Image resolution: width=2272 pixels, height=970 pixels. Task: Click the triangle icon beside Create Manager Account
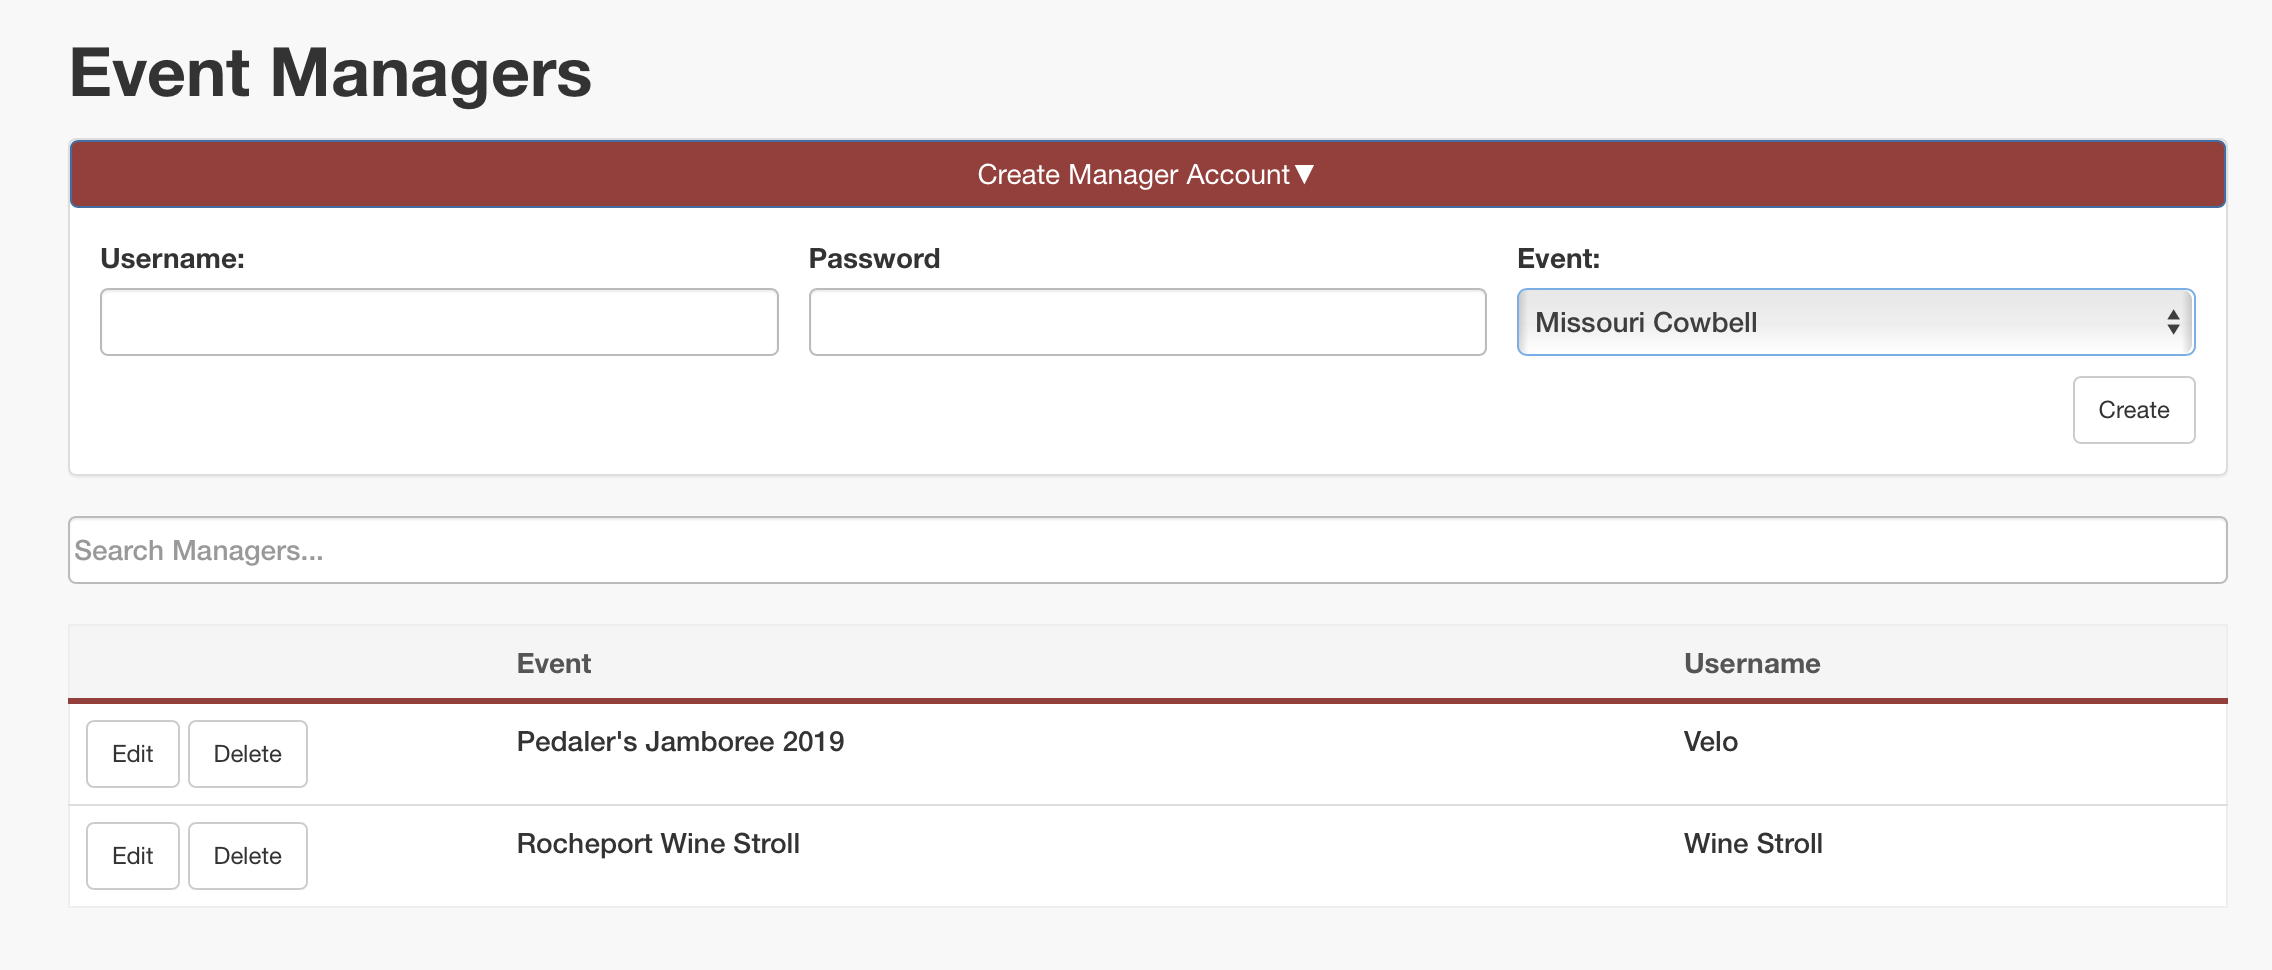tap(1304, 174)
